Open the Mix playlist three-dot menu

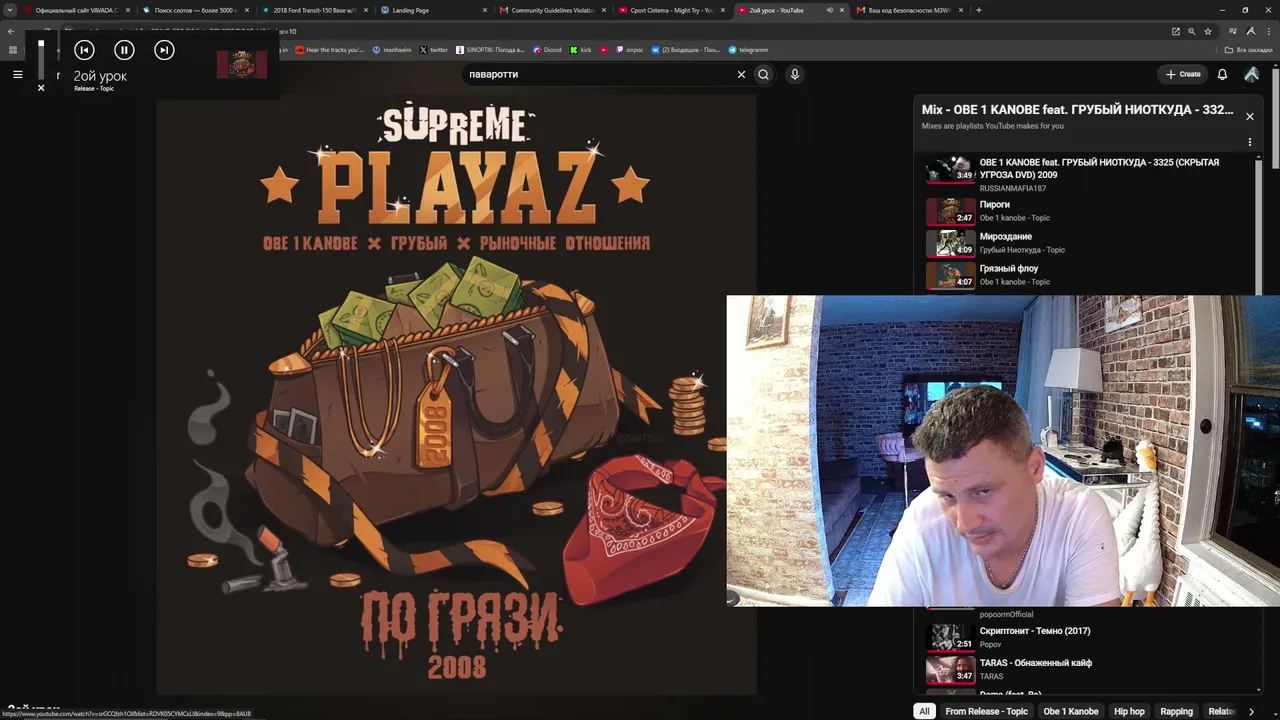1249,142
